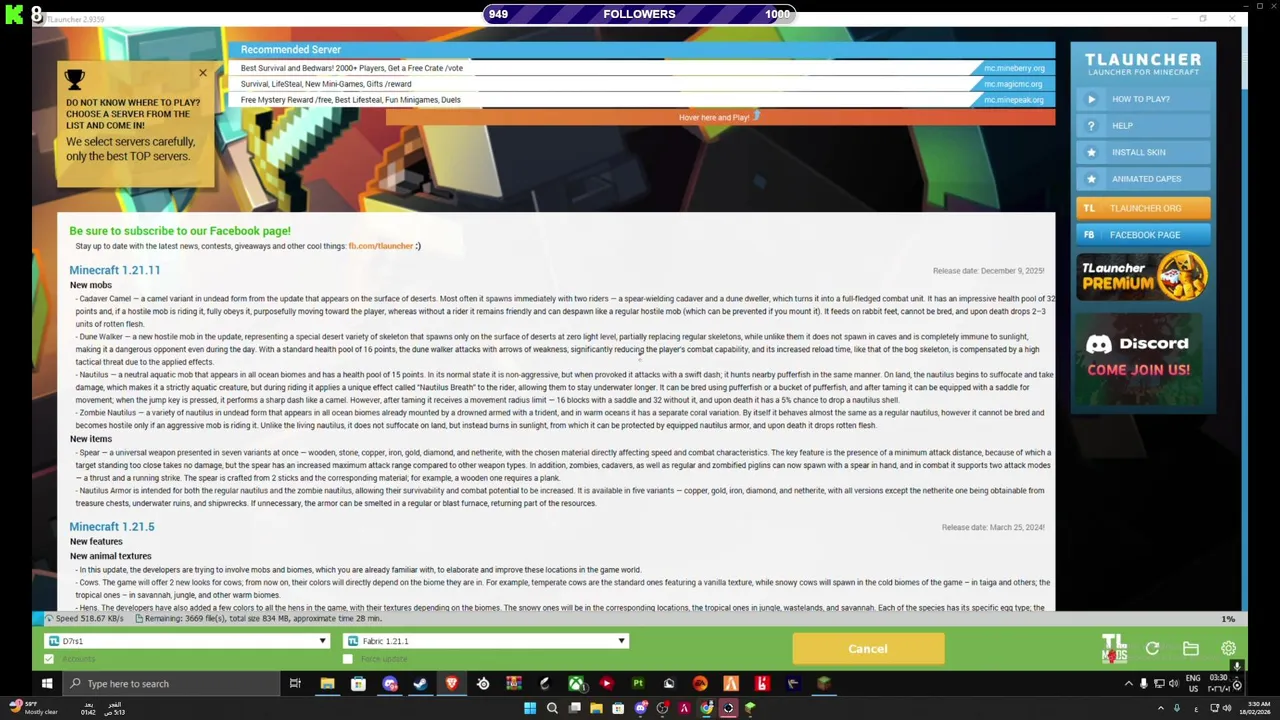
Task: Open Brave browser on Windows 10 taskbar
Action: (x=451, y=684)
